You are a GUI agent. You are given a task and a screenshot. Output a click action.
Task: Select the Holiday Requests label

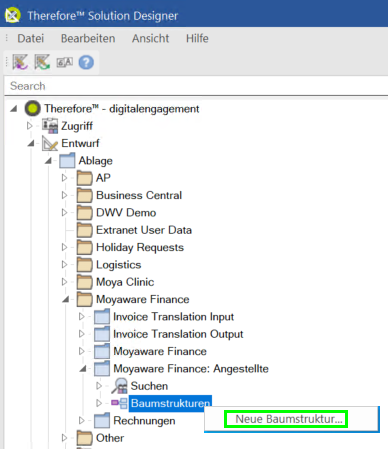(x=140, y=248)
